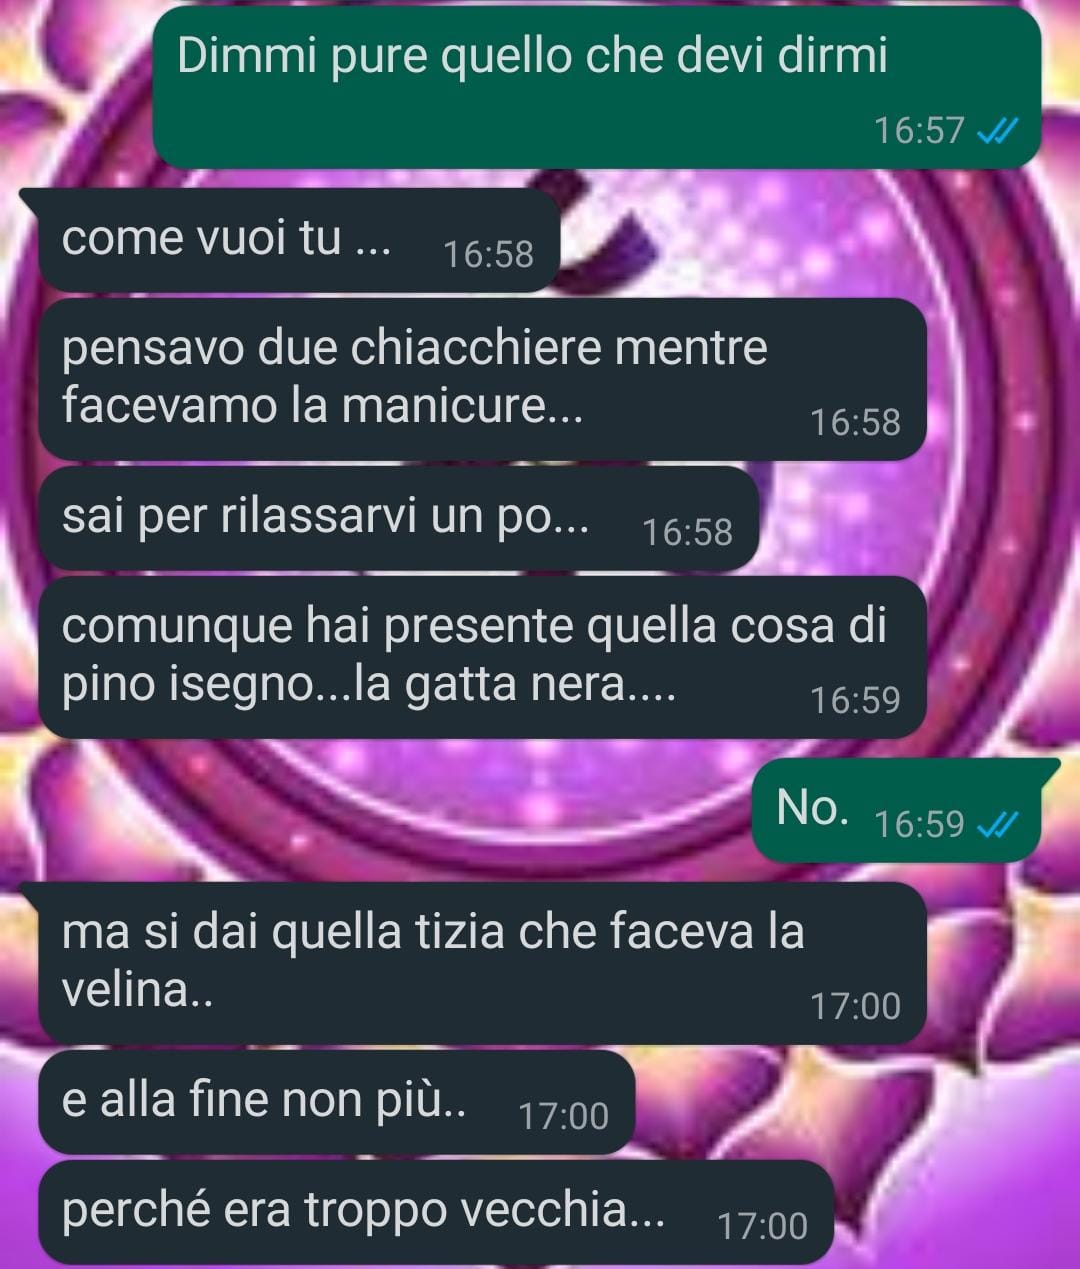The image size is (1080, 1269).
Task: Select the 'e alla fine non più..' message
Action: pos(336,1102)
